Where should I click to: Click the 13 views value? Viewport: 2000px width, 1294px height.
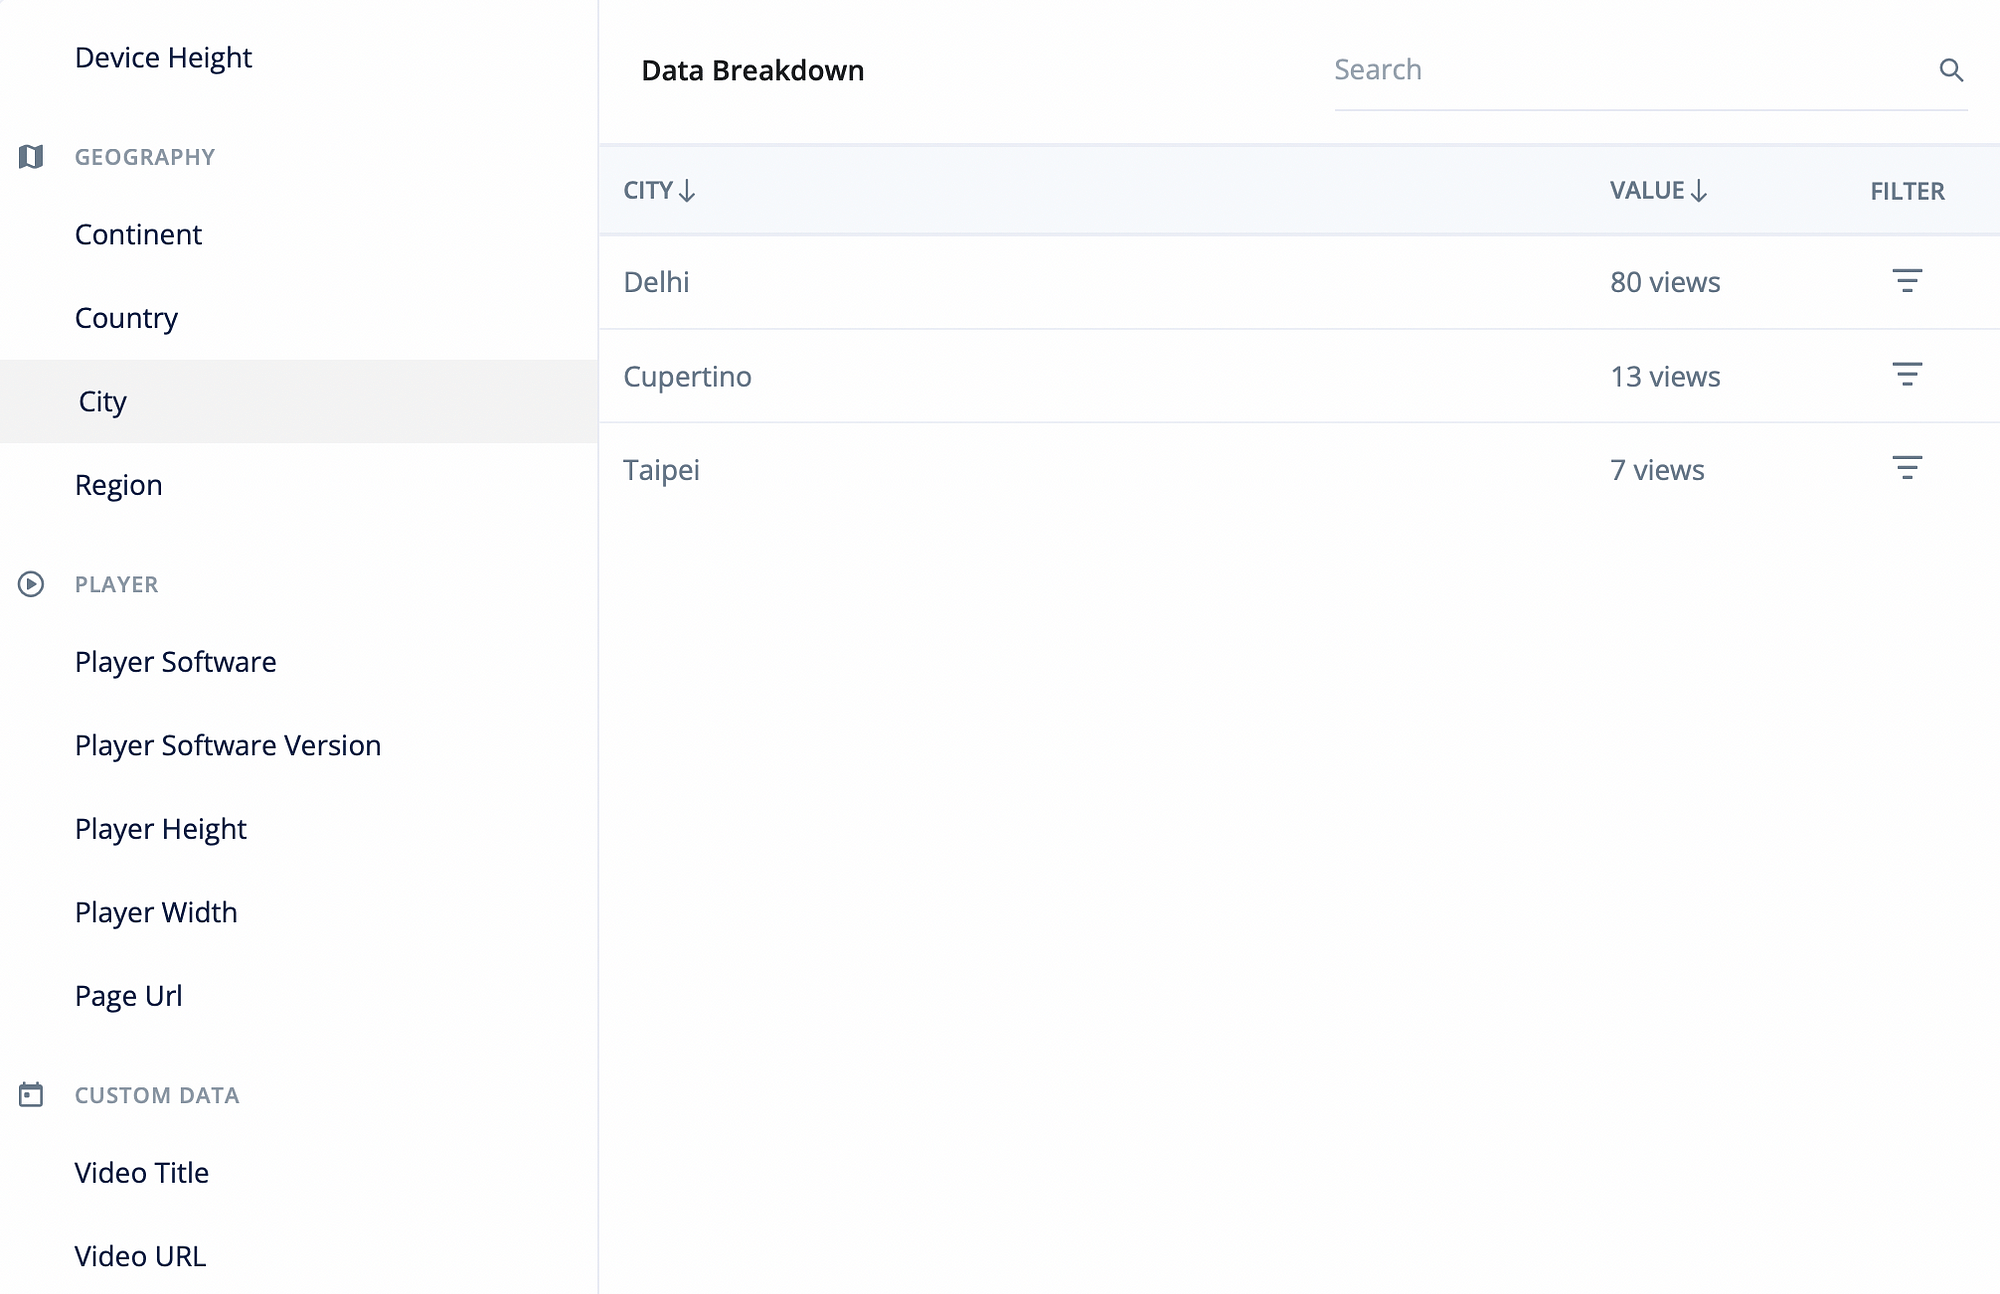coord(1665,377)
